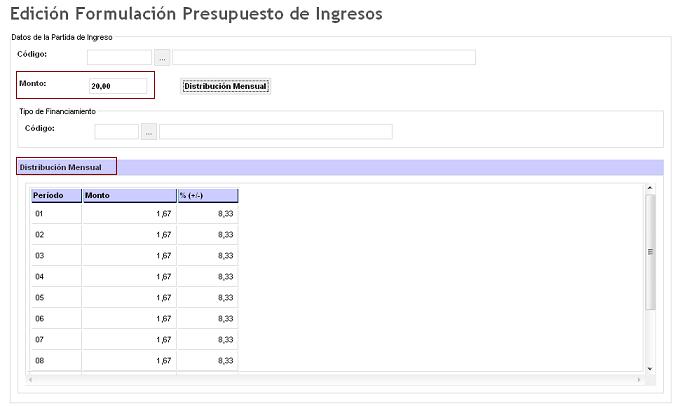
Task: Click the horizontal scrollbar left arrow
Action: 30,380
